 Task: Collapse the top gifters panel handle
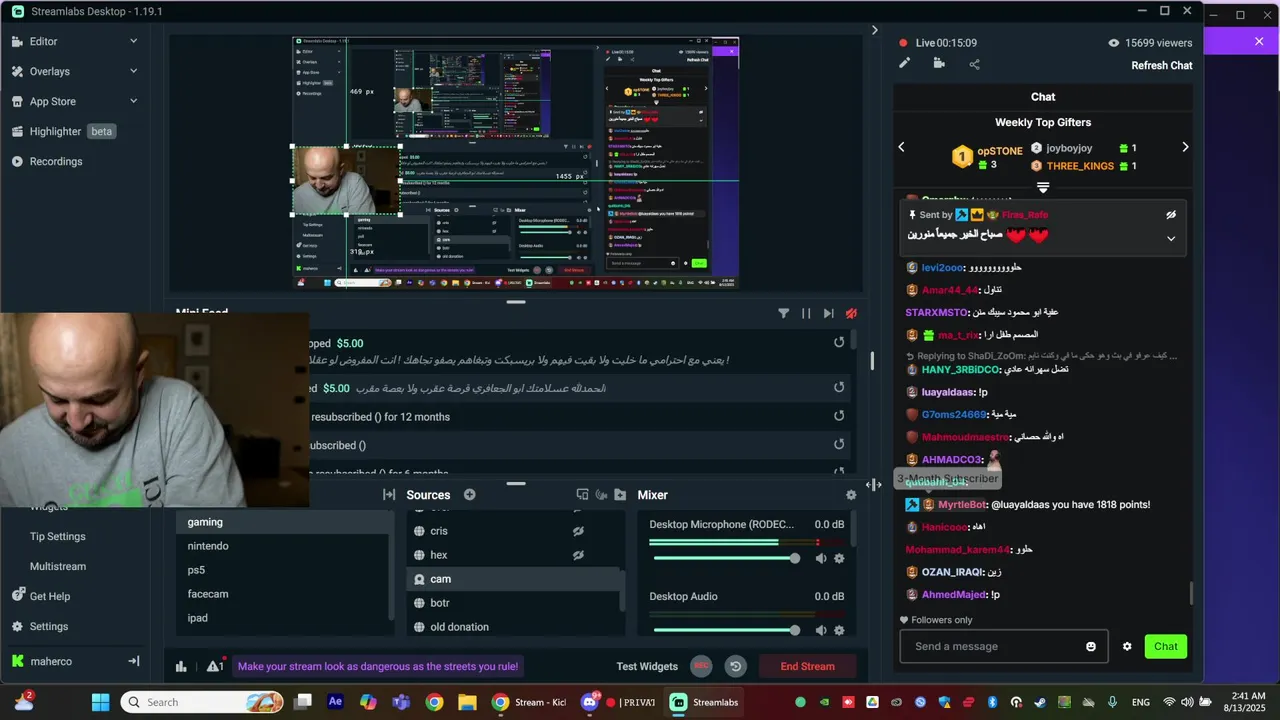click(x=1043, y=188)
